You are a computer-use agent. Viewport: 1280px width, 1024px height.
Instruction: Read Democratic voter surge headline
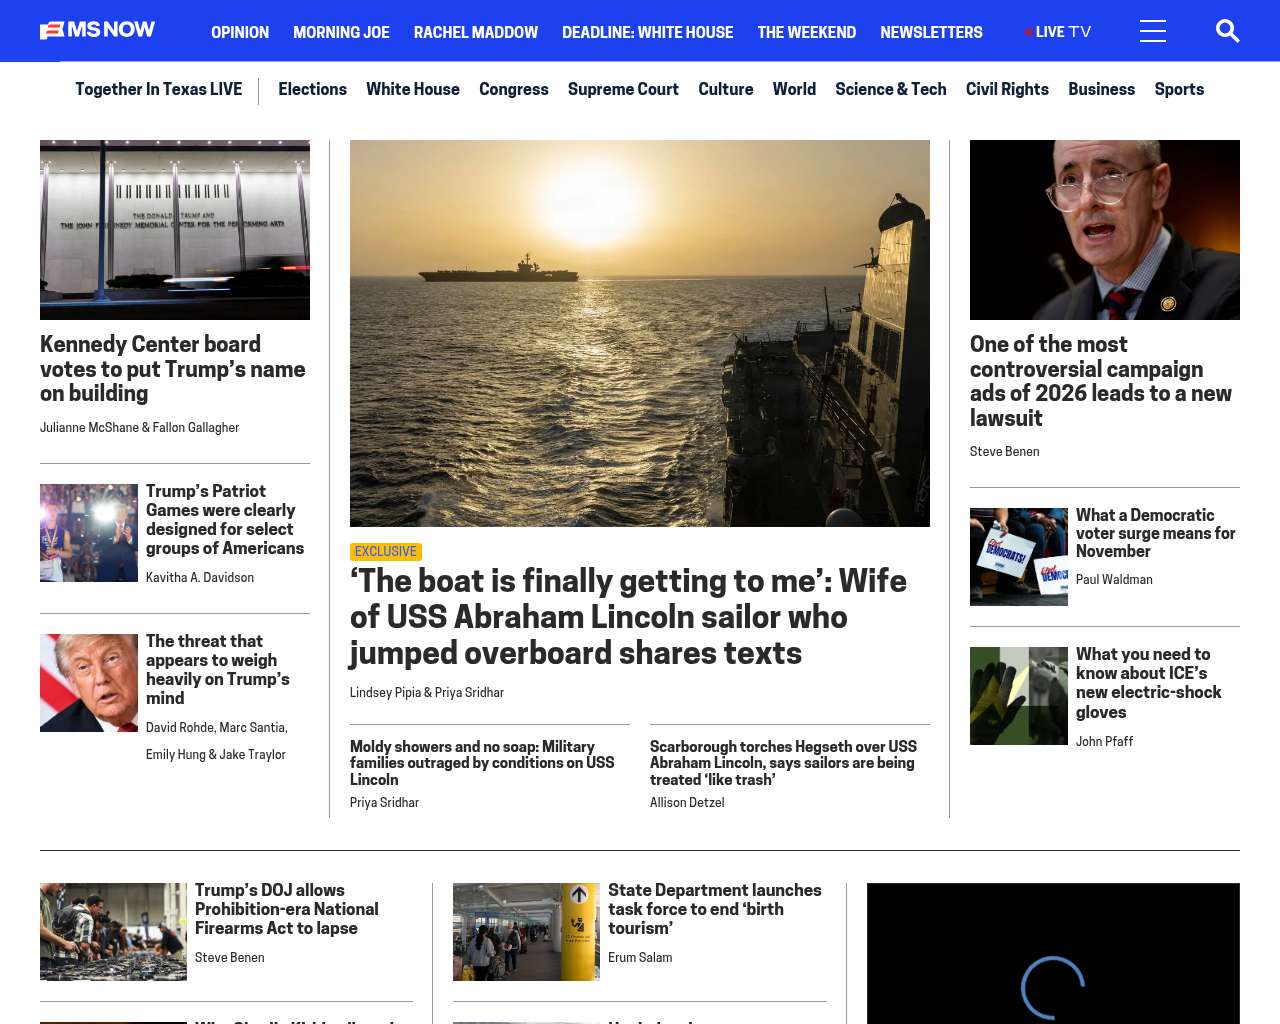1156,533
